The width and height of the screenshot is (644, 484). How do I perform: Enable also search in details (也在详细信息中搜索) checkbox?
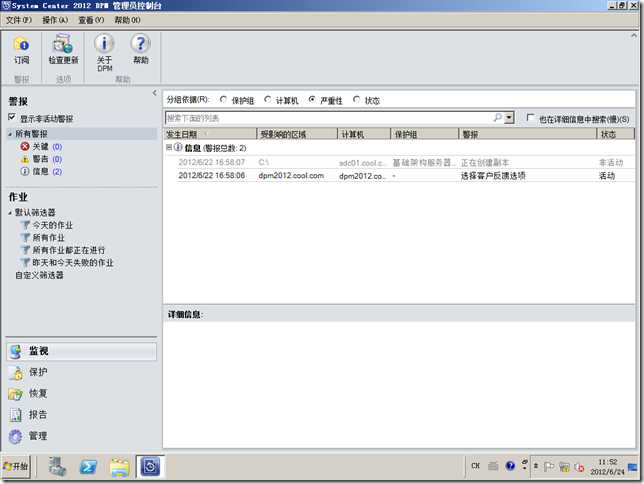pyautogui.click(x=530, y=118)
